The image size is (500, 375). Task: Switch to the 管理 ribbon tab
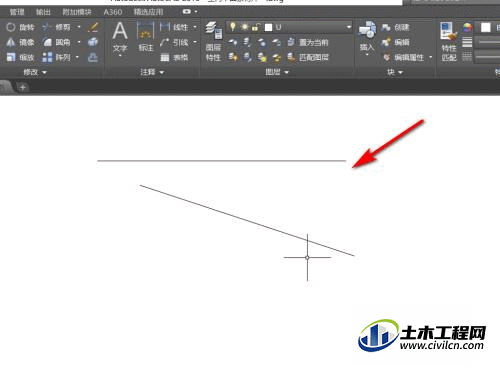17,12
